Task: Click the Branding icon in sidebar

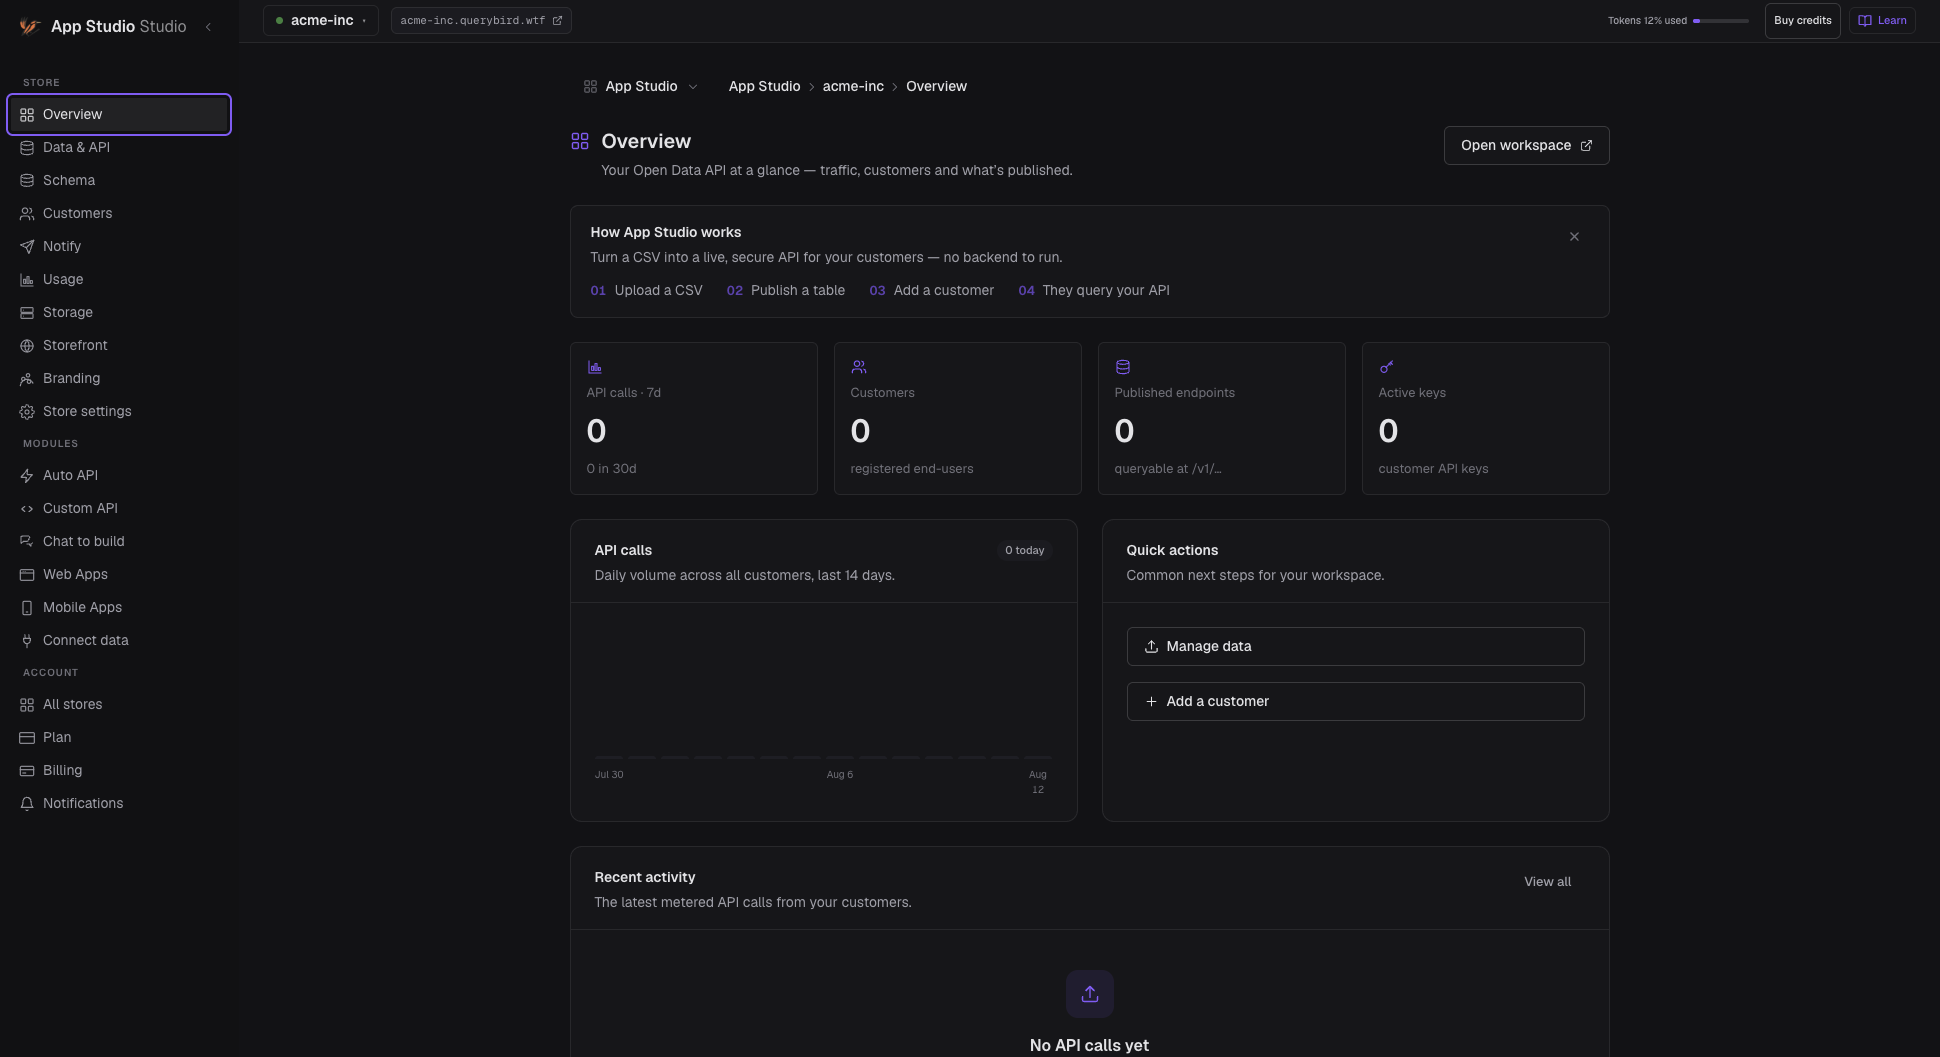Action: point(27,378)
